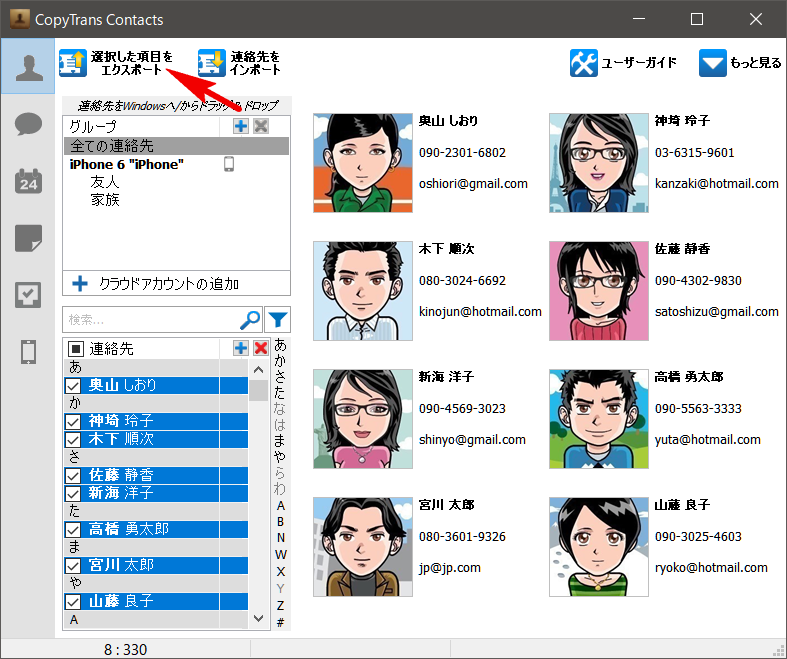Select the 友人 group
The width and height of the screenshot is (787, 659).
pyautogui.click(x=105, y=182)
